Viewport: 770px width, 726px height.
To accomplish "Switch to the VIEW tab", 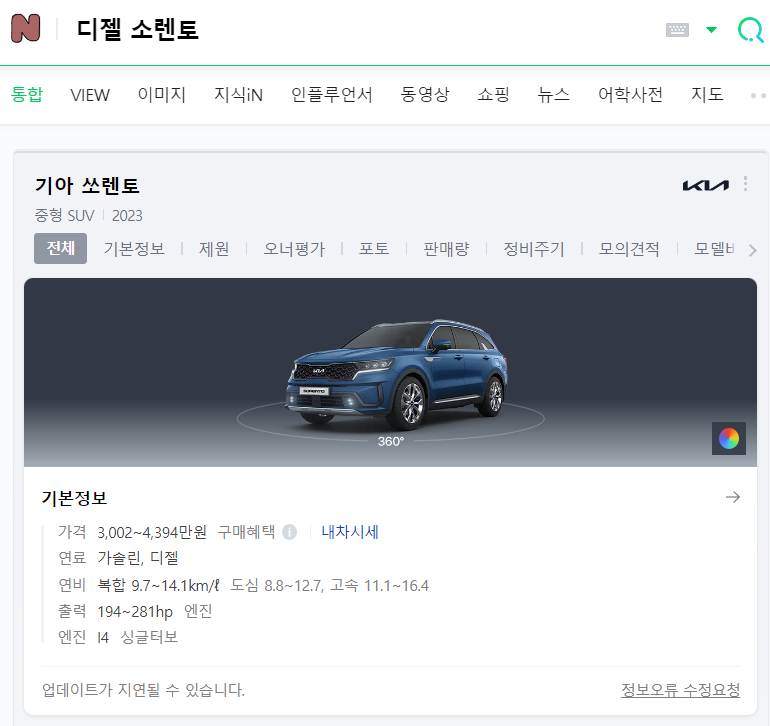I will point(90,95).
